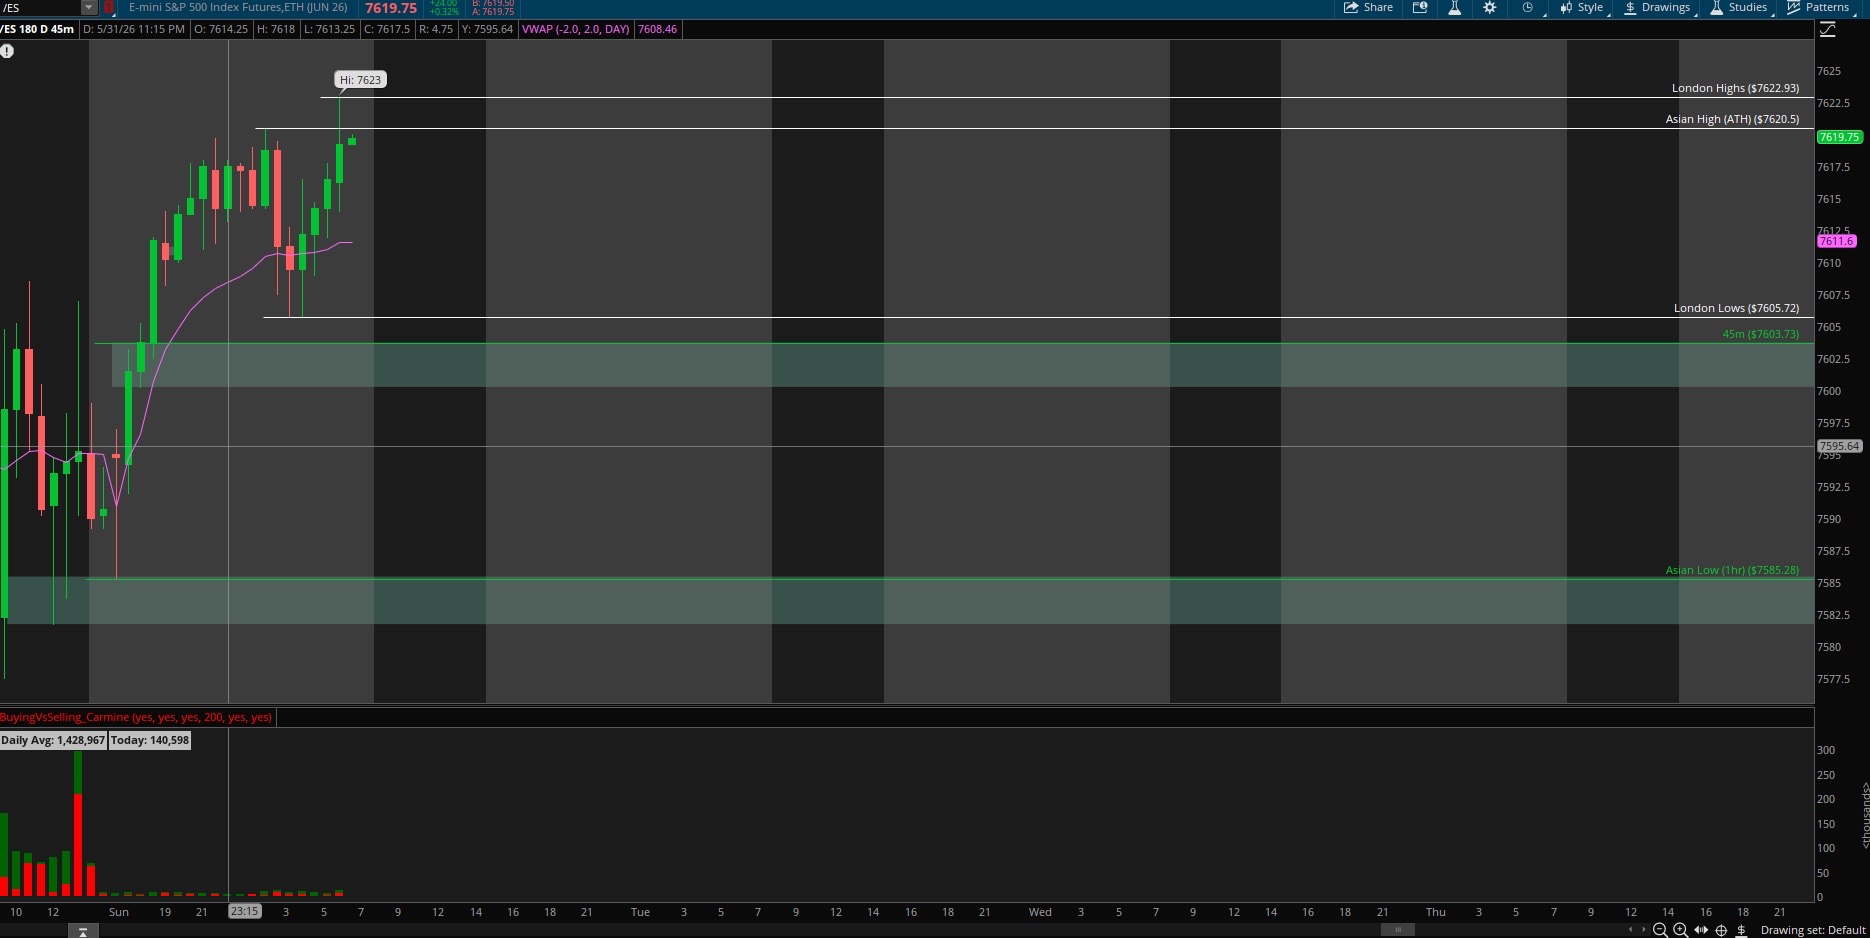This screenshot has height=938, width=1870.
Task: Click the exclamation info icon on chart
Action: pos(7,51)
